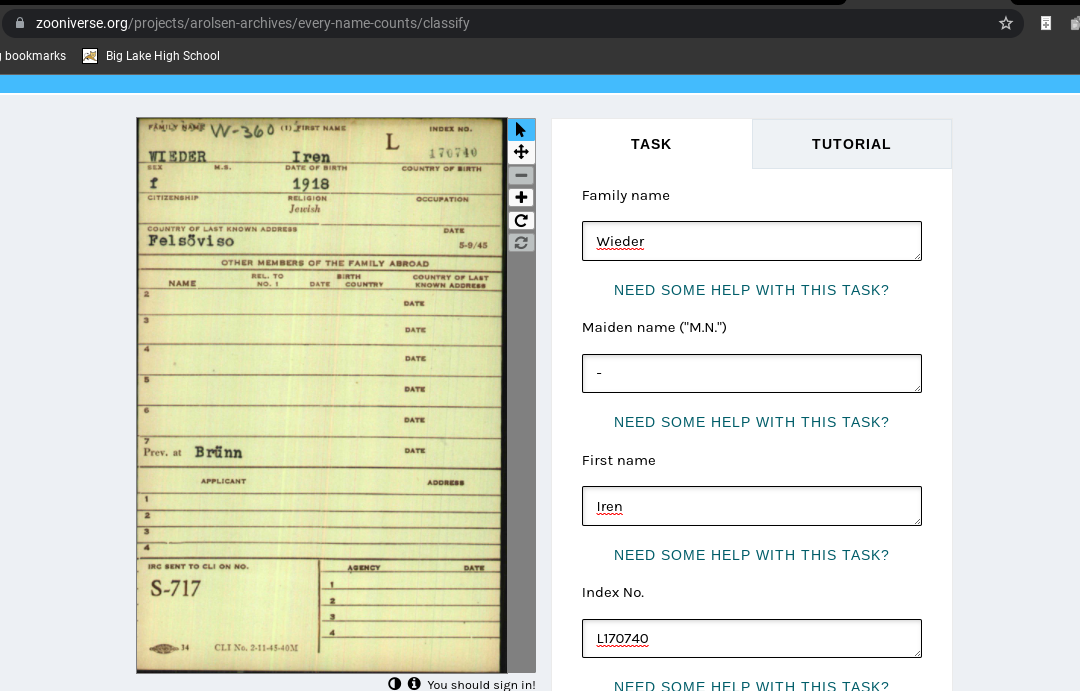
Task: Edit the Maiden name field
Action: (751, 373)
